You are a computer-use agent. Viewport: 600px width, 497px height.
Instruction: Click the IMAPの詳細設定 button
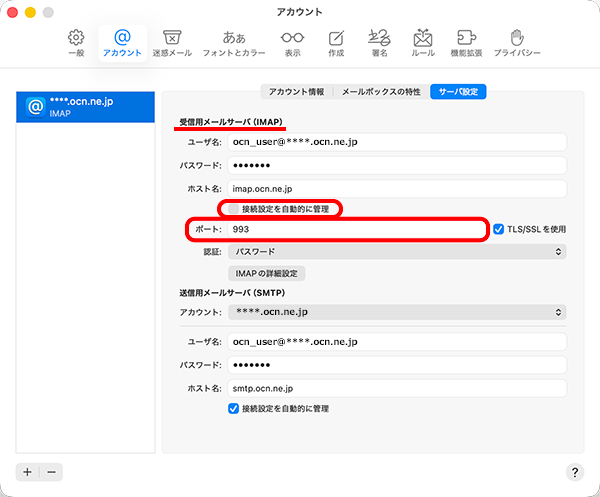click(266, 273)
